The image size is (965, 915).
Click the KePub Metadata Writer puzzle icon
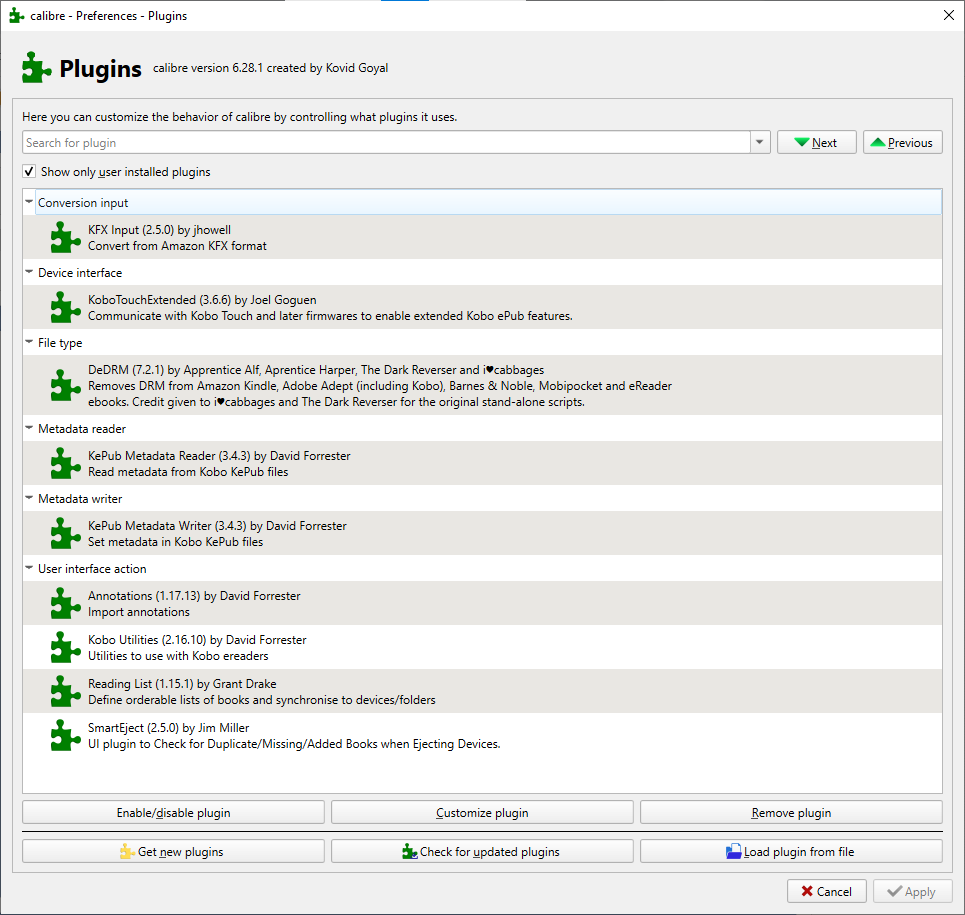pos(66,533)
